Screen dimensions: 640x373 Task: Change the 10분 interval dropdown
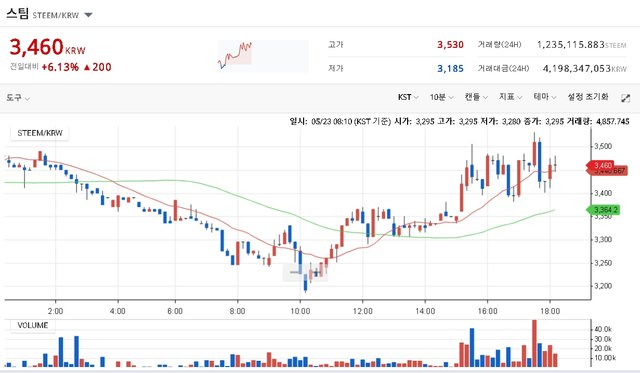pyautogui.click(x=441, y=97)
